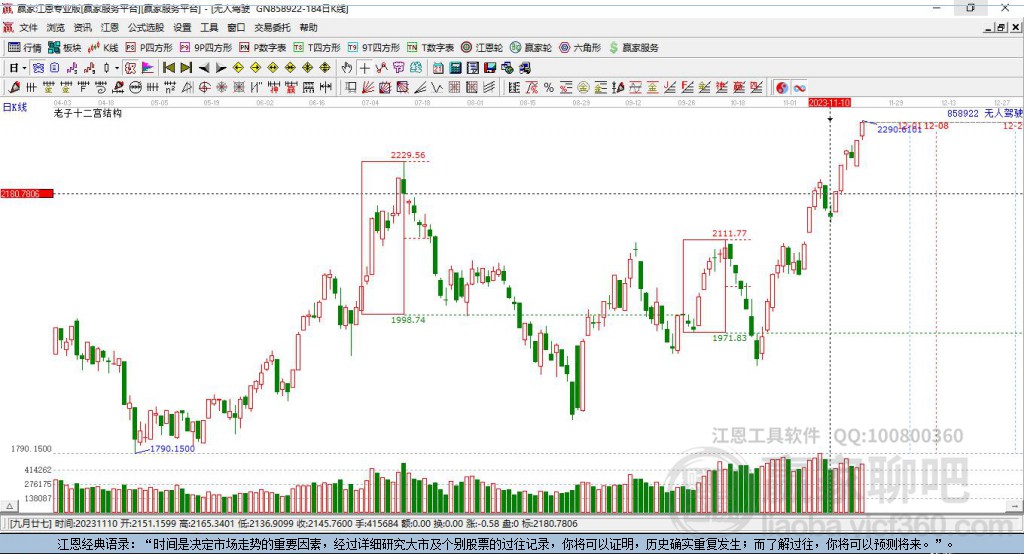Image resolution: width=1024 pixels, height=554 pixels.
Task: Step chart left with black arrow
Action: pyautogui.click(x=204, y=68)
